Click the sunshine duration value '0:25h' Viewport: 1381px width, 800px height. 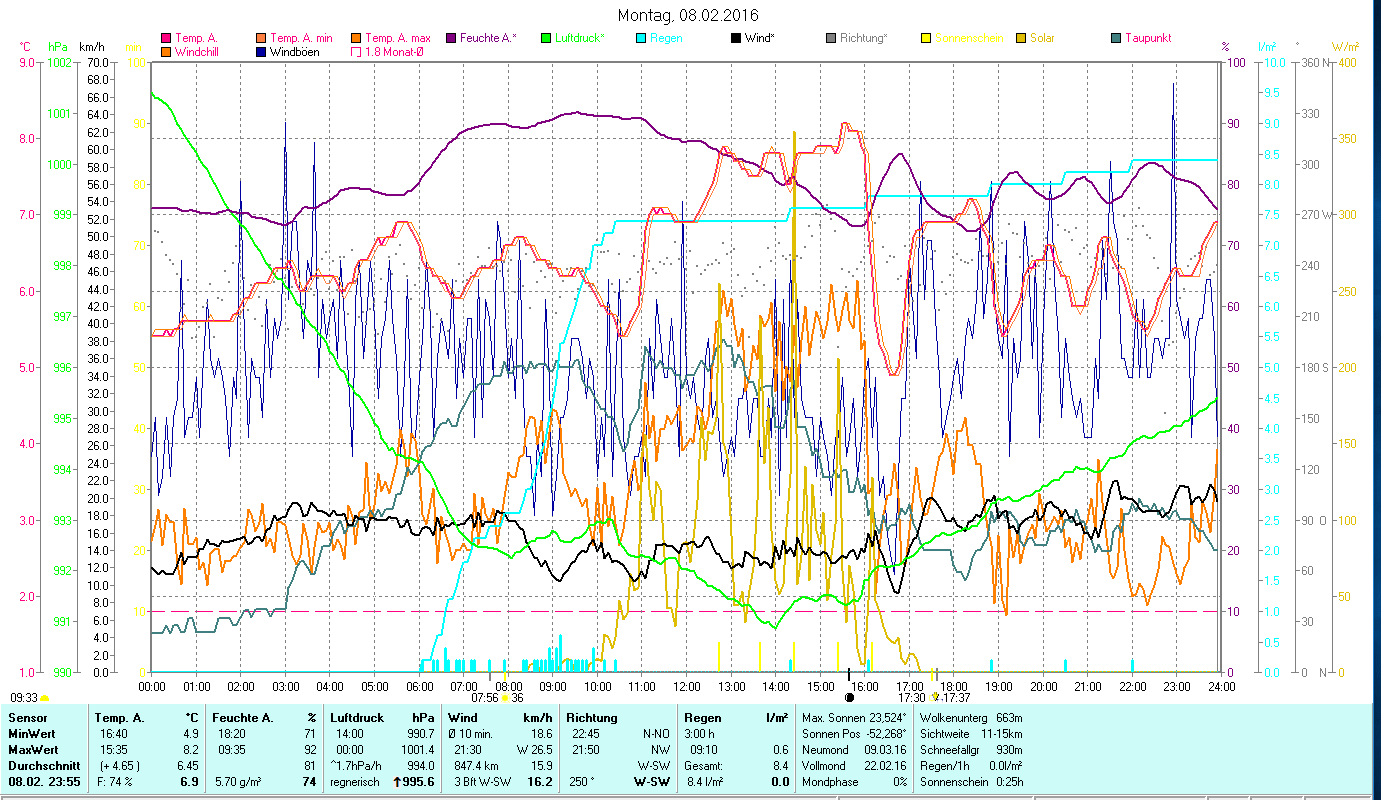coord(1011,782)
